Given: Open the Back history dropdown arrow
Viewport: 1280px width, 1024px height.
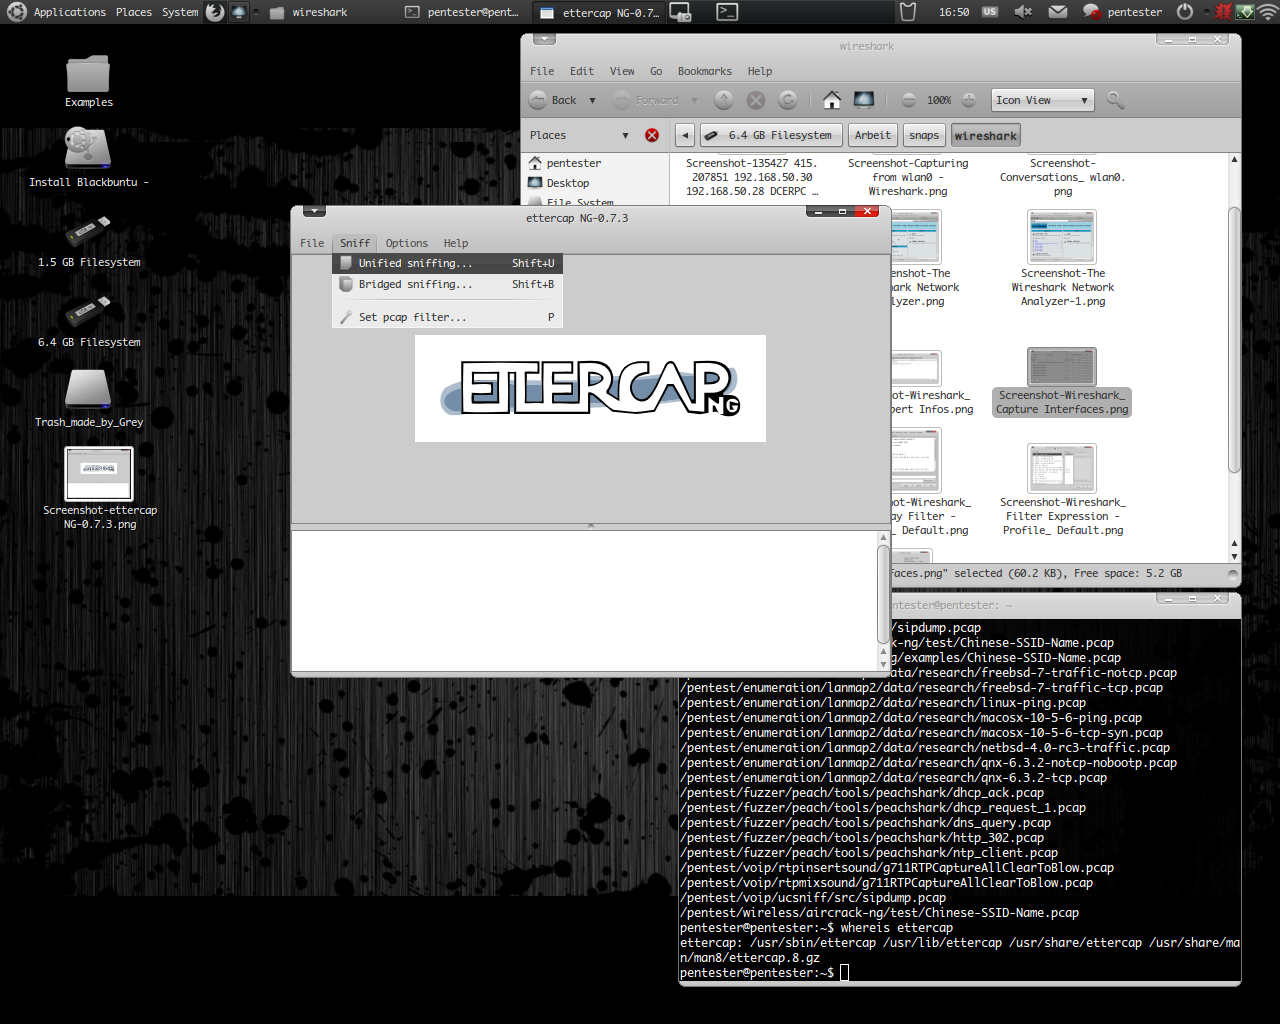Looking at the screenshot, I should (592, 100).
